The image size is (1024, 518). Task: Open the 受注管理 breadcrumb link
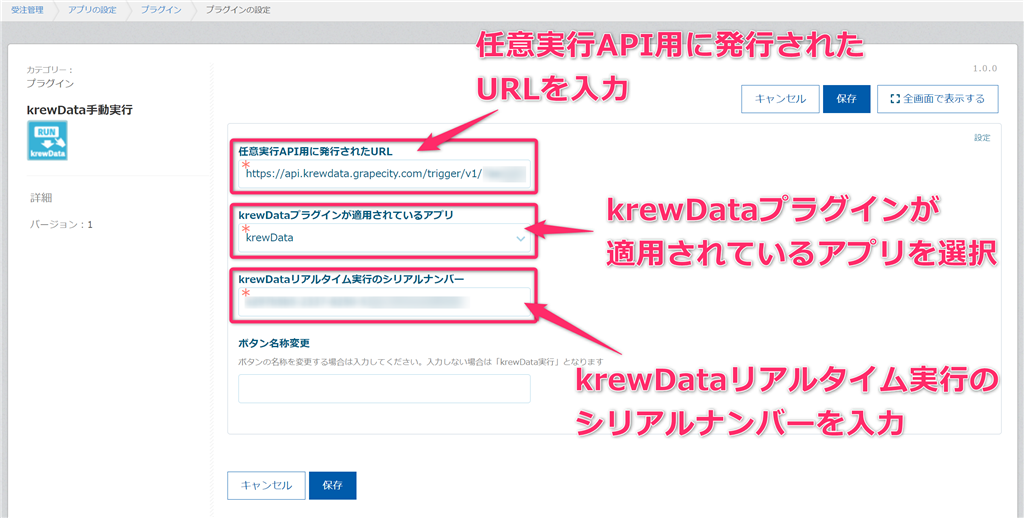[27, 10]
